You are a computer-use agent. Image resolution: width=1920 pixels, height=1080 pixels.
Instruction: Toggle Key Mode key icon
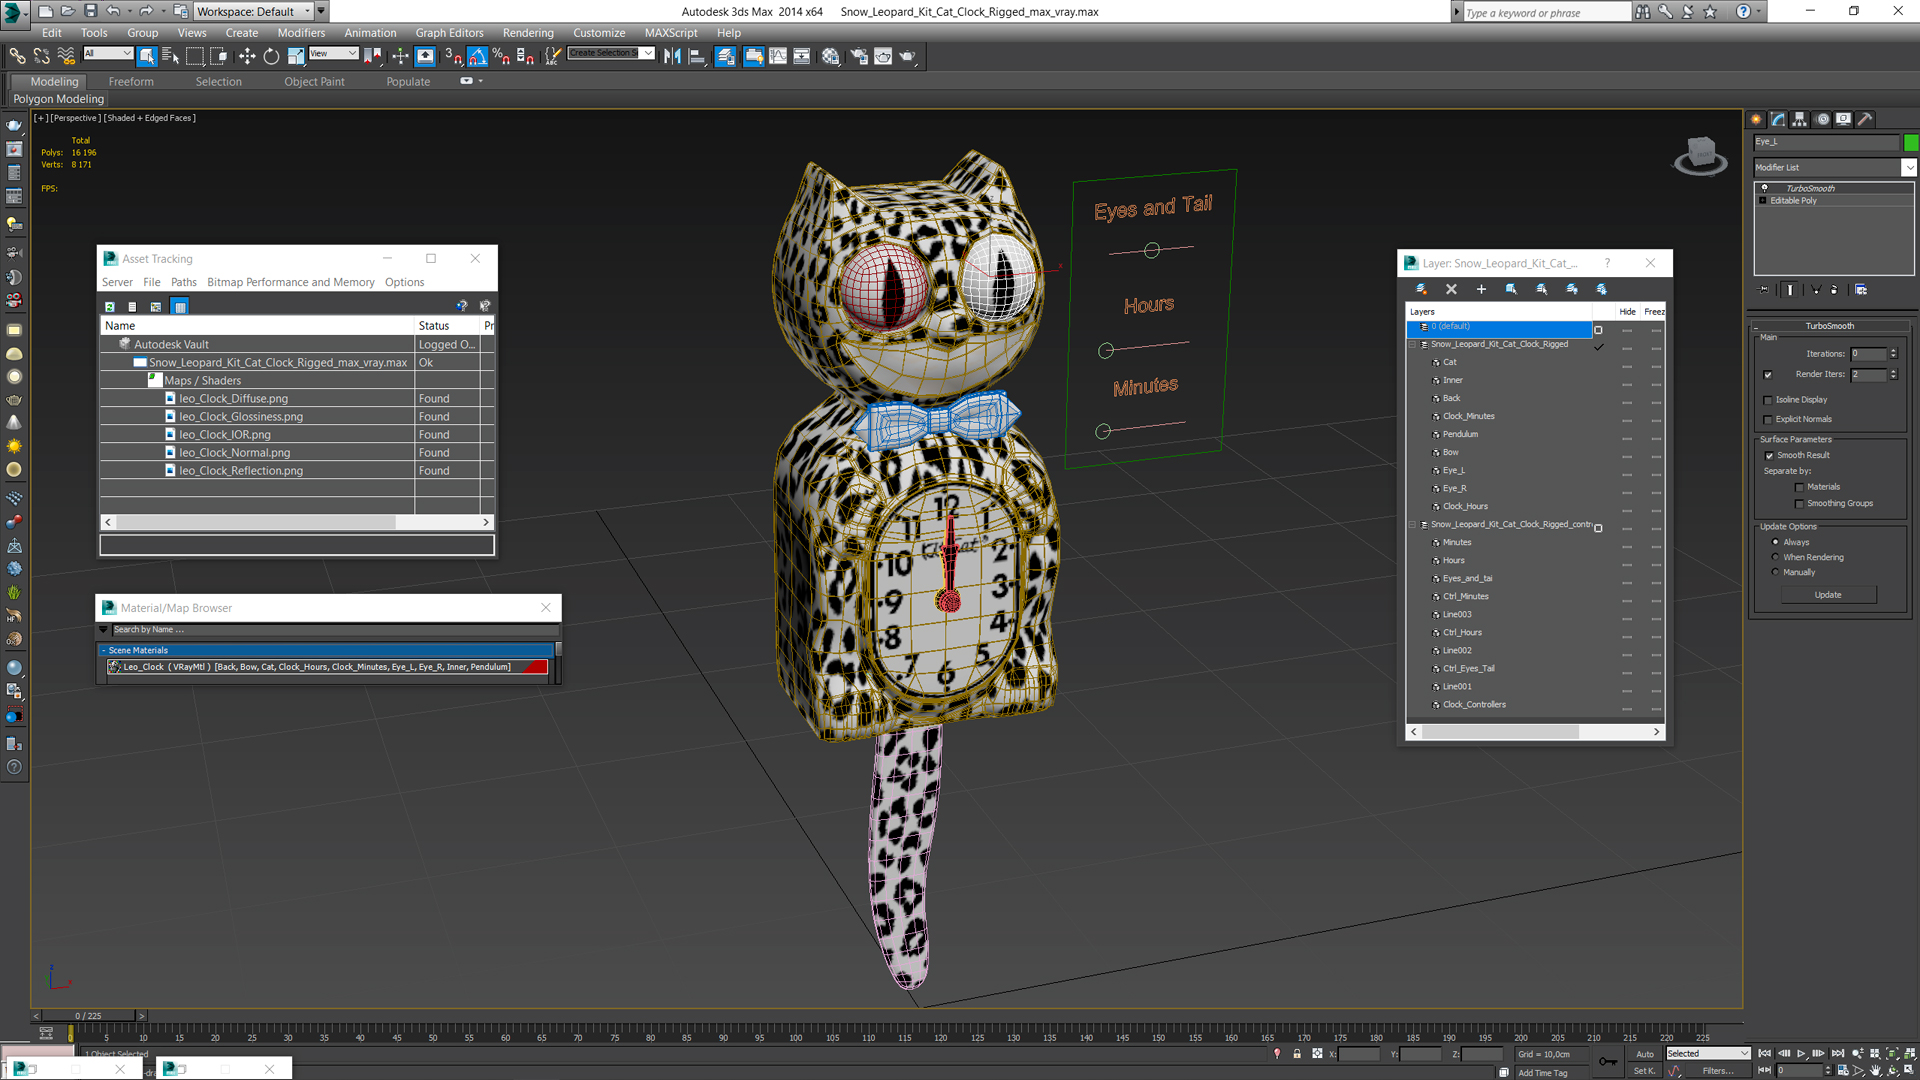(1607, 1061)
